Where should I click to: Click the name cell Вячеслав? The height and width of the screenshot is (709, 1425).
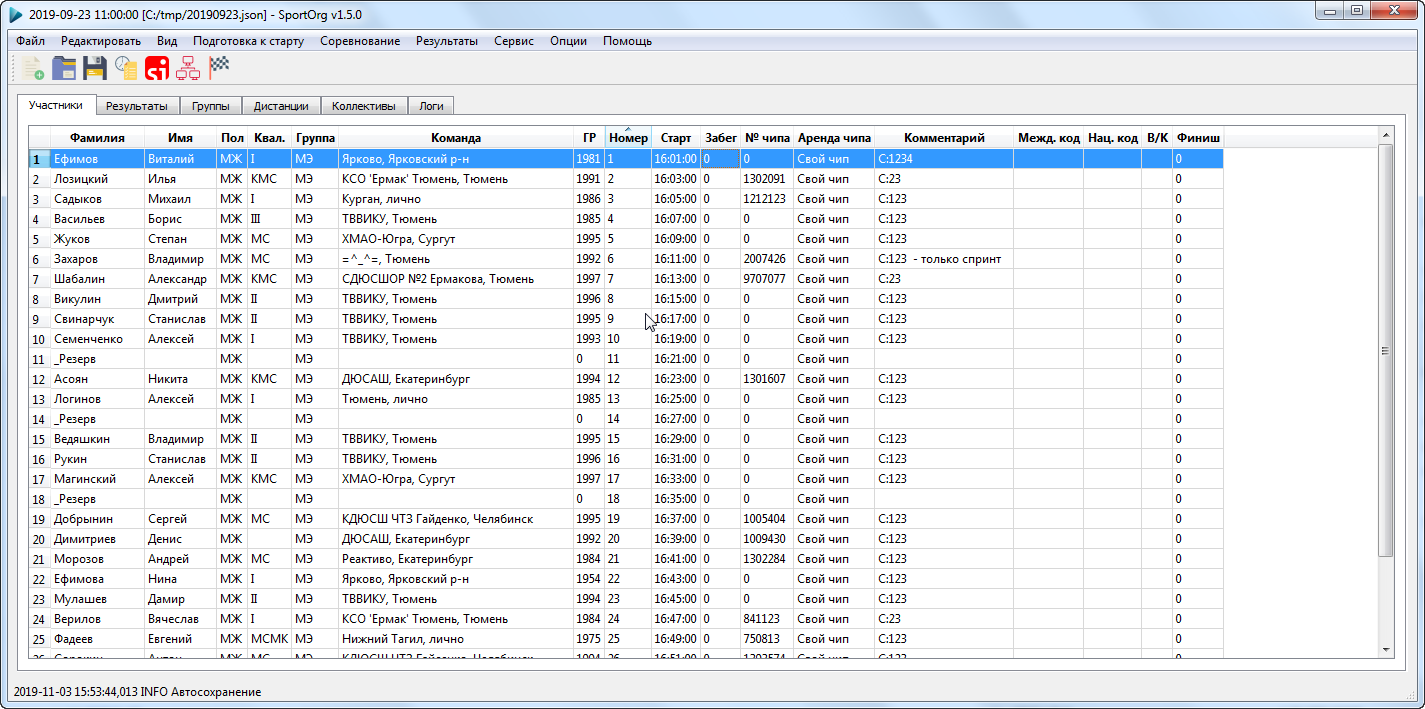pyautogui.click(x=180, y=619)
